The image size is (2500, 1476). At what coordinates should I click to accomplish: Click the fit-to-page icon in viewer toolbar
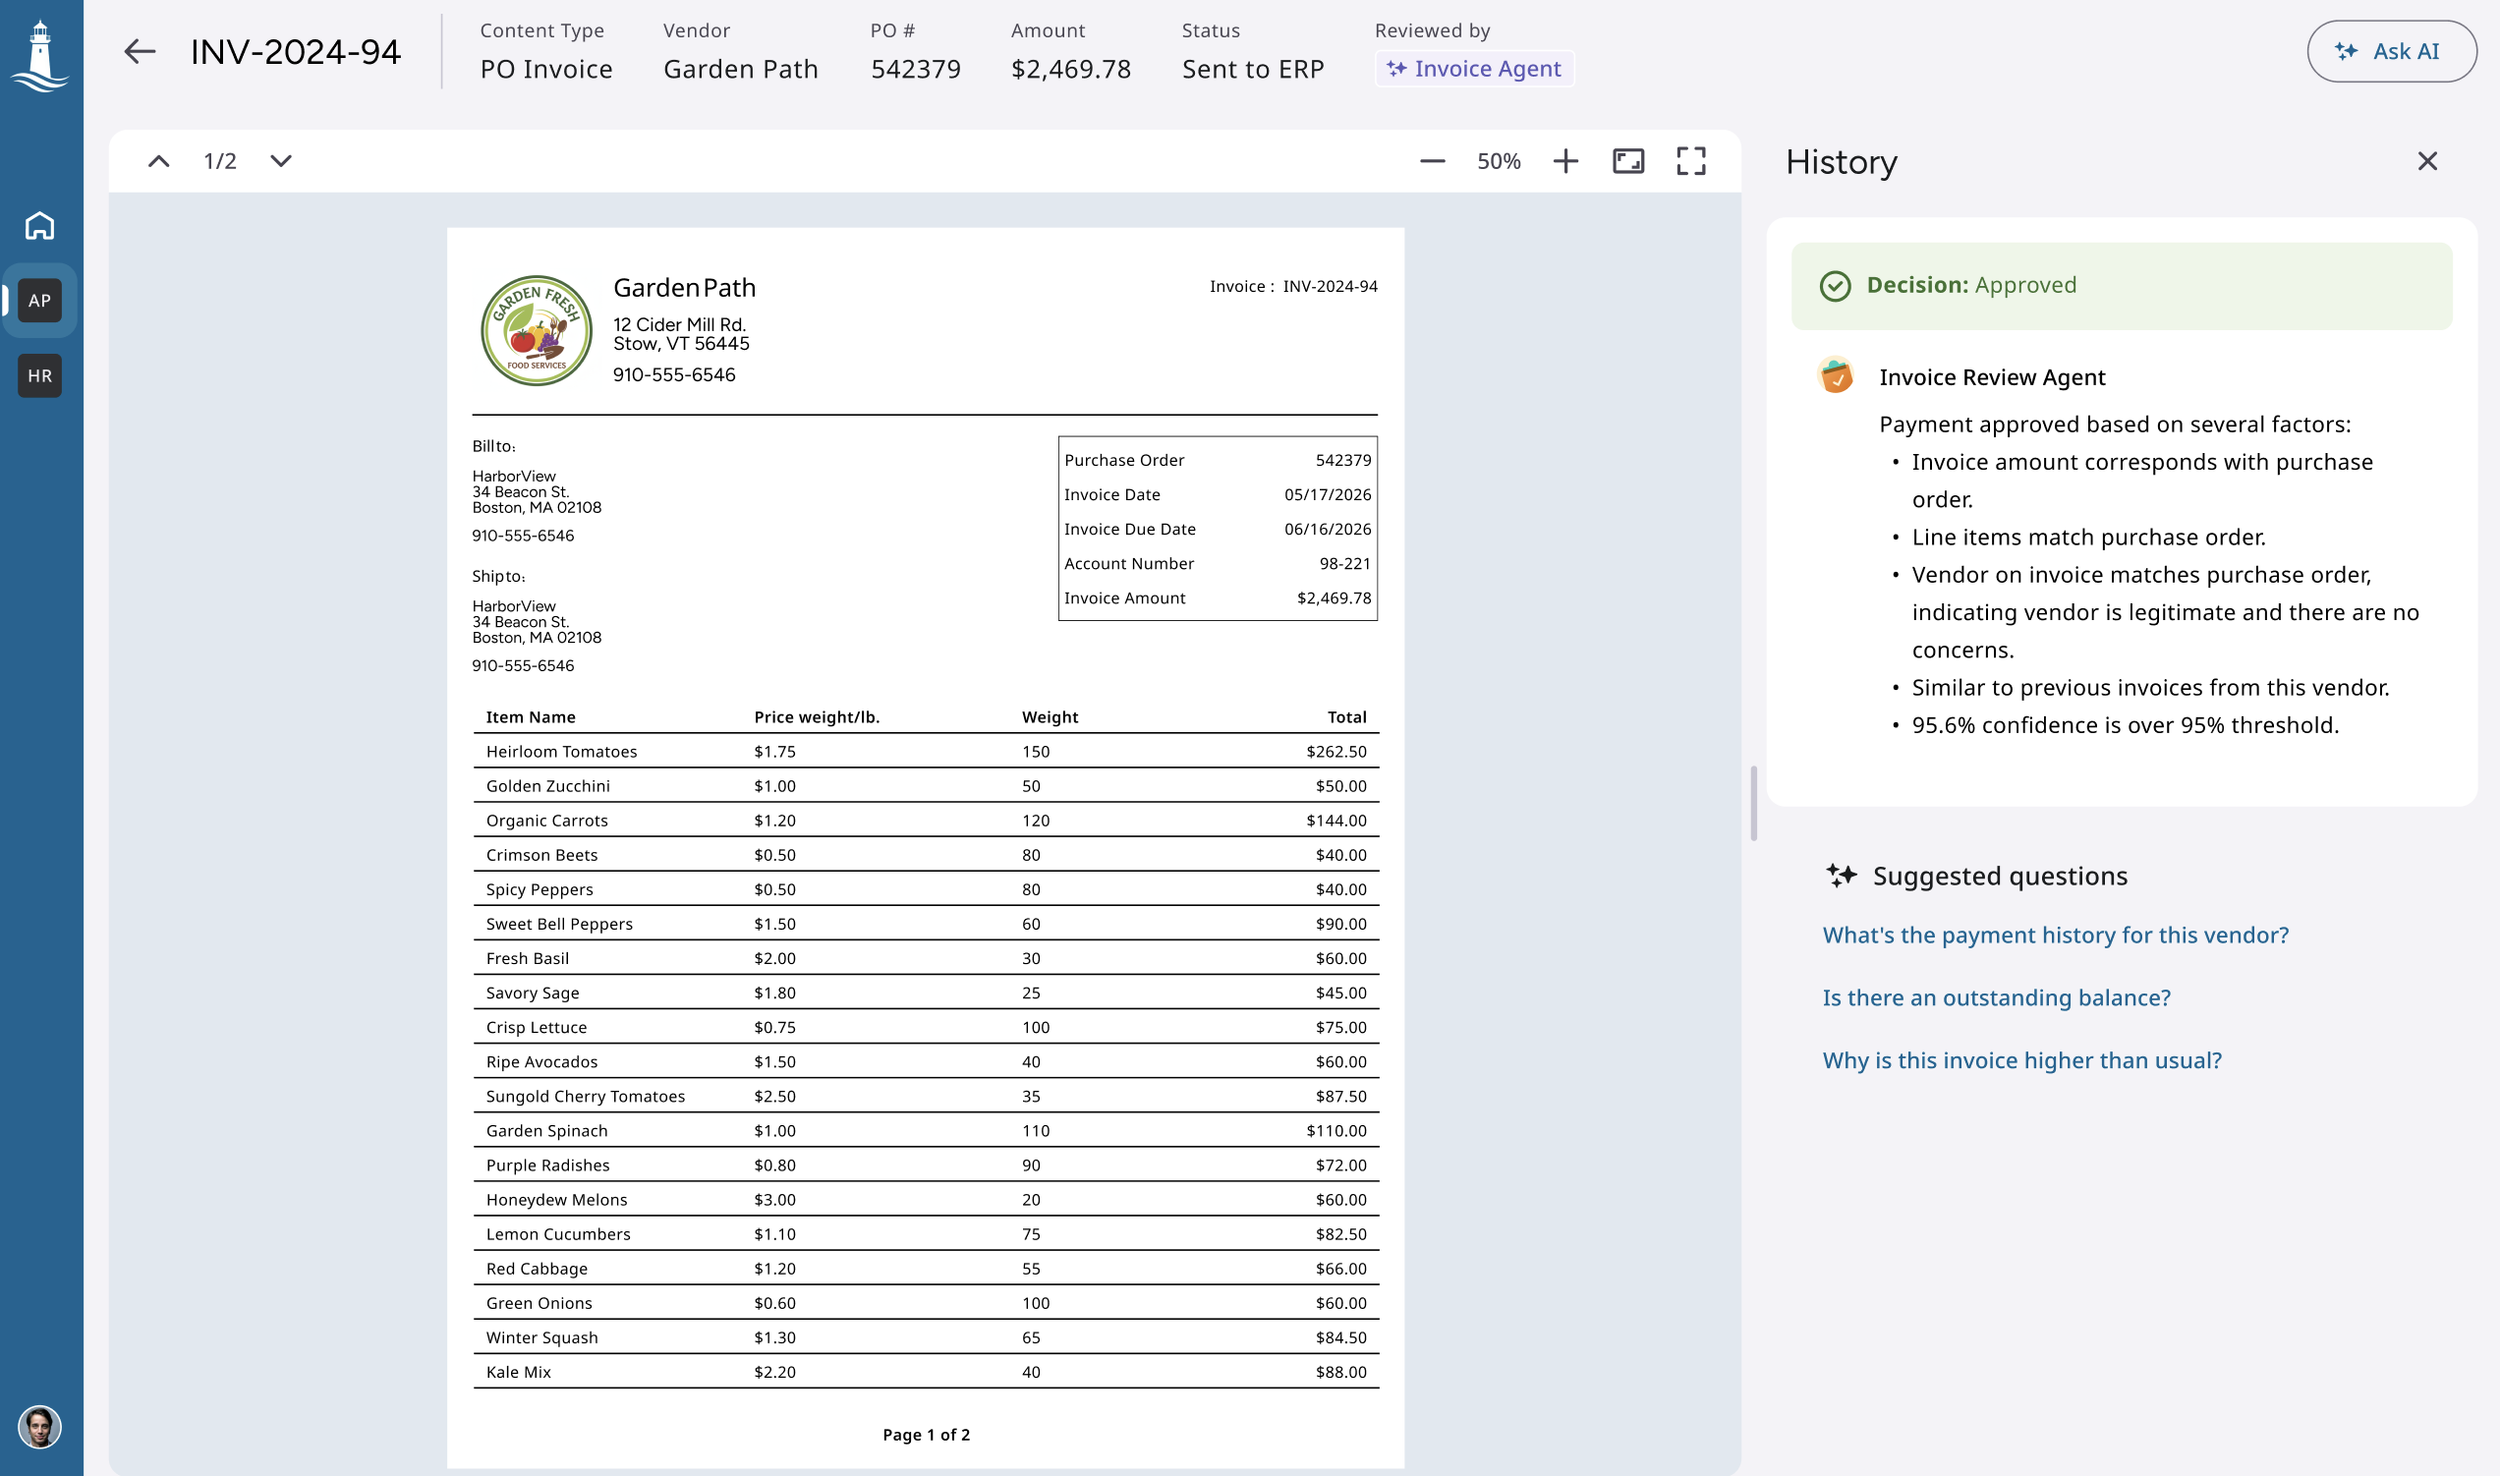(1628, 161)
